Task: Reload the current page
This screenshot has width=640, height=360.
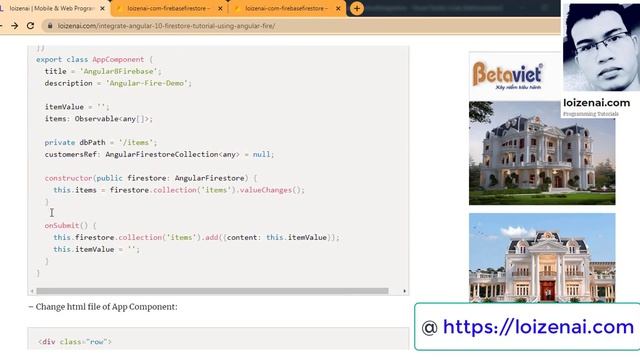Action: tap(30, 26)
